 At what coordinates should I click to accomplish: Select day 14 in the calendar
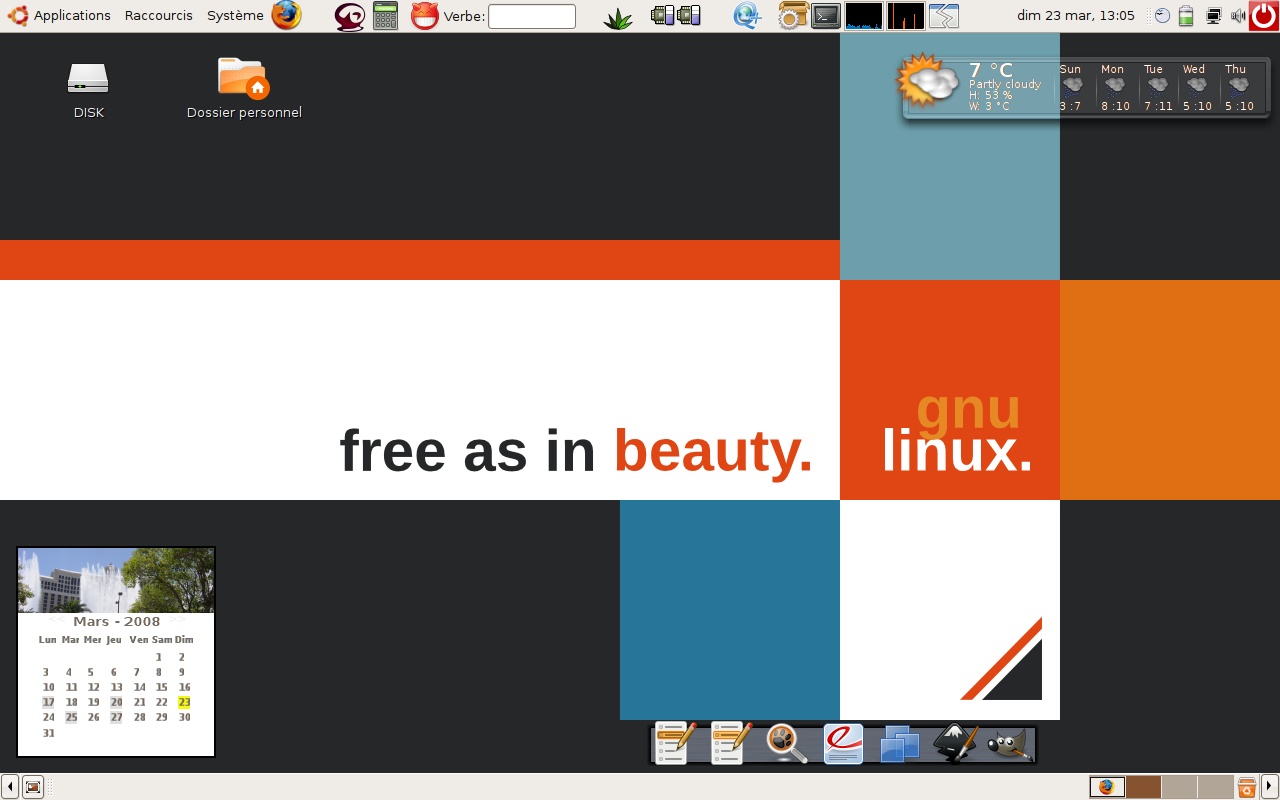[139, 687]
